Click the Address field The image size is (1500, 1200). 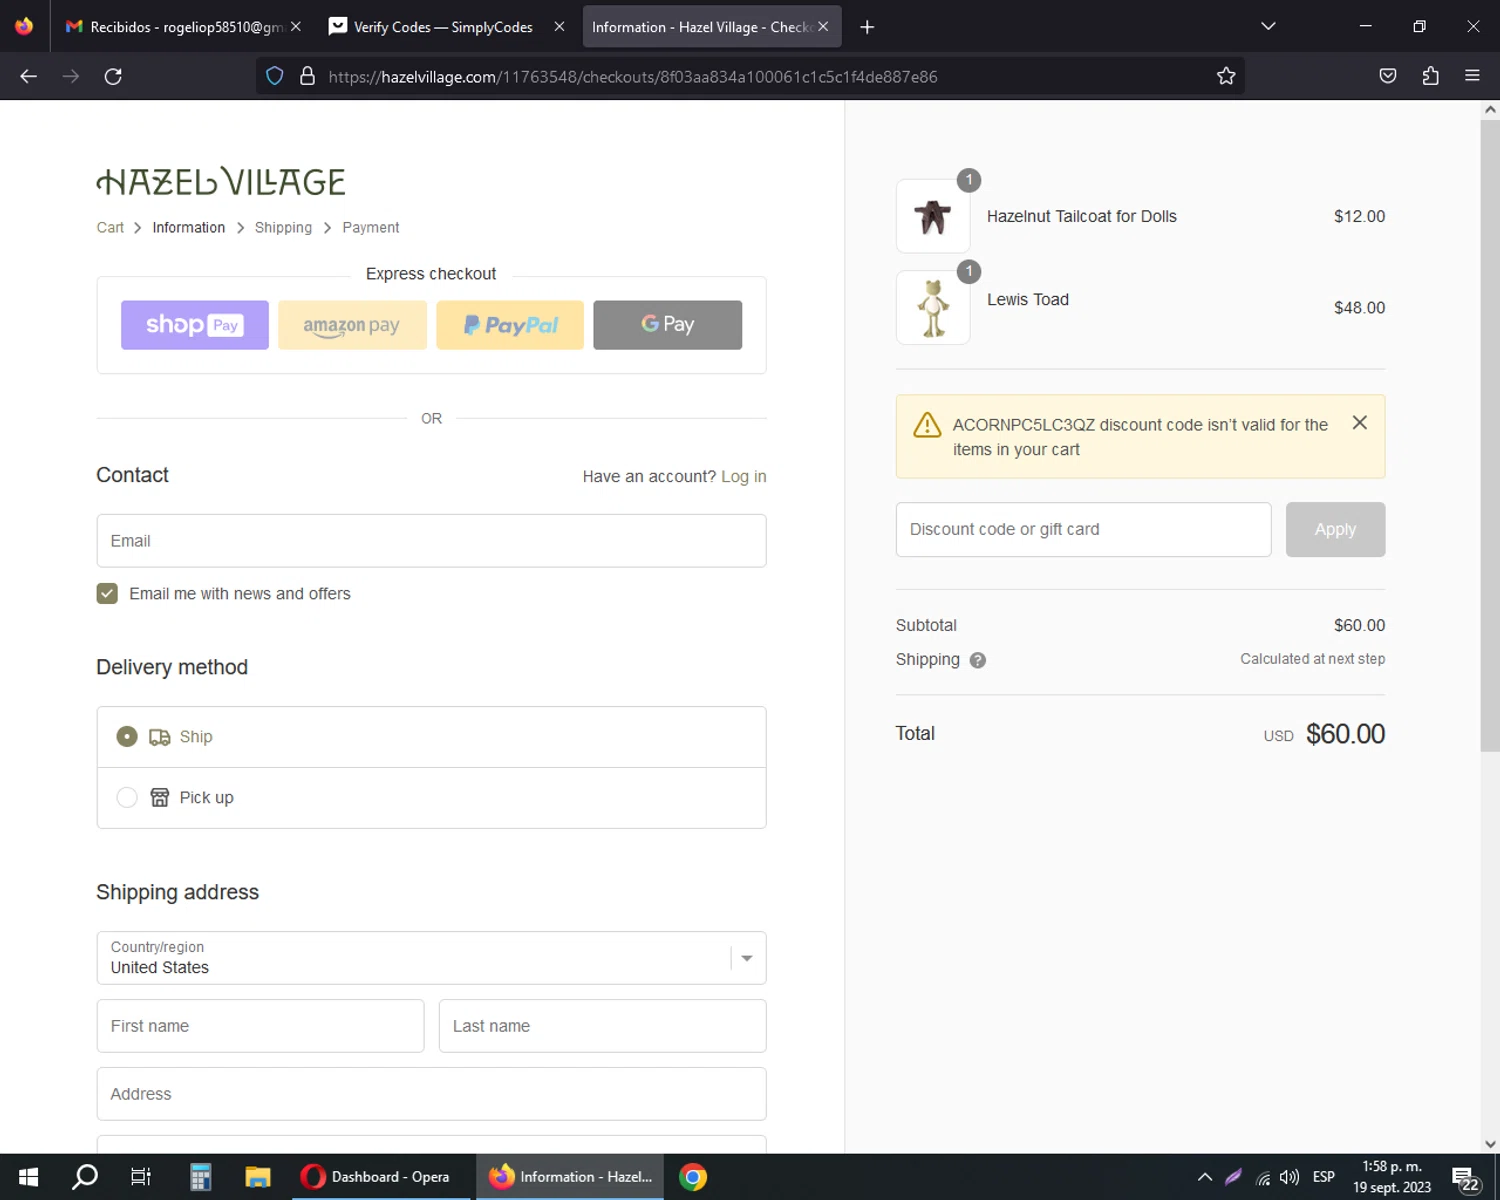tap(432, 1094)
